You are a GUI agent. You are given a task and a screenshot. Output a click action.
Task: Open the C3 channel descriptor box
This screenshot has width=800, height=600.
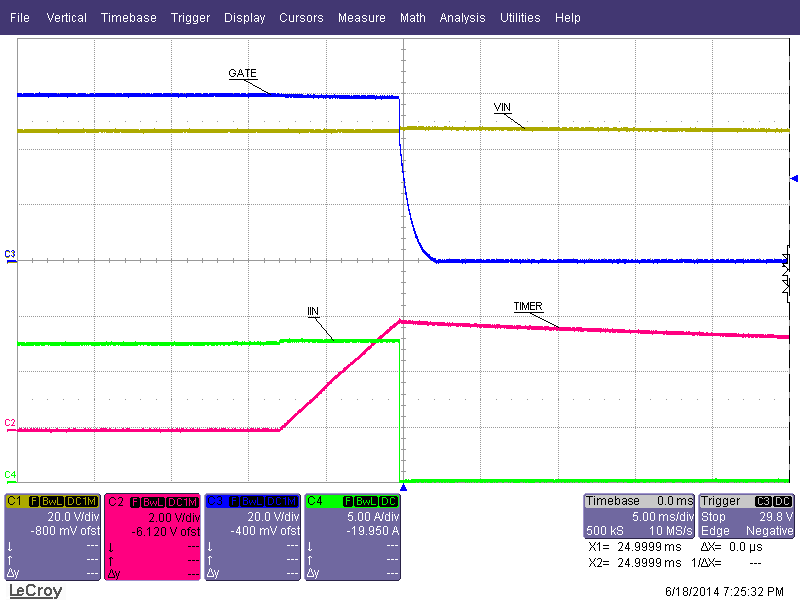coord(253,535)
